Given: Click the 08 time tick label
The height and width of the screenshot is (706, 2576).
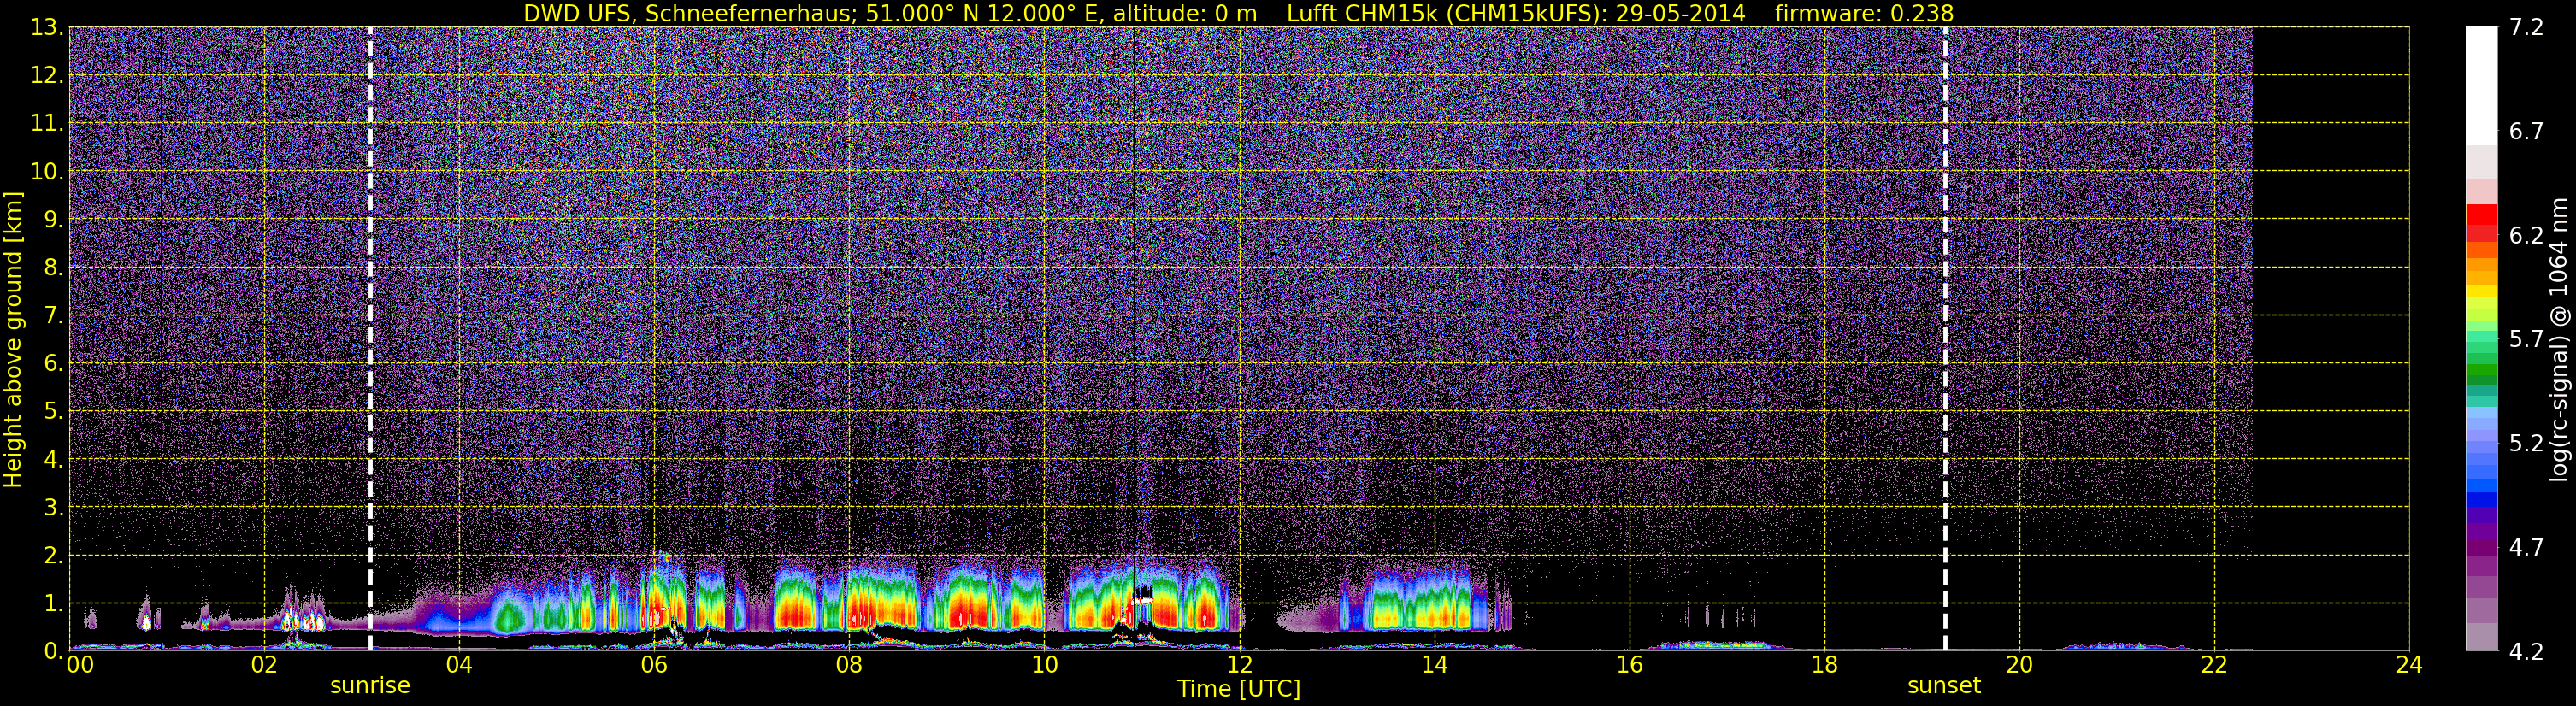Looking at the screenshot, I should click(x=849, y=666).
